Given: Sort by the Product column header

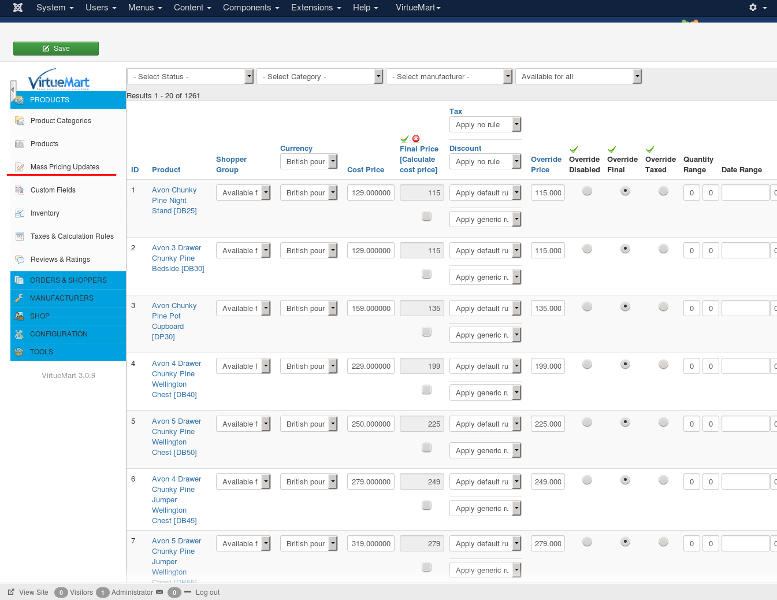Looking at the screenshot, I should tap(166, 169).
